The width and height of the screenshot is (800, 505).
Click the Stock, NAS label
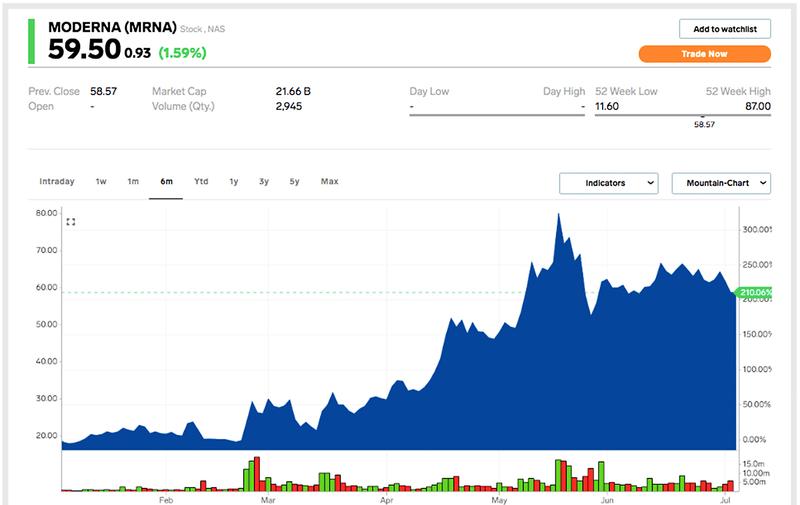point(203,29)
